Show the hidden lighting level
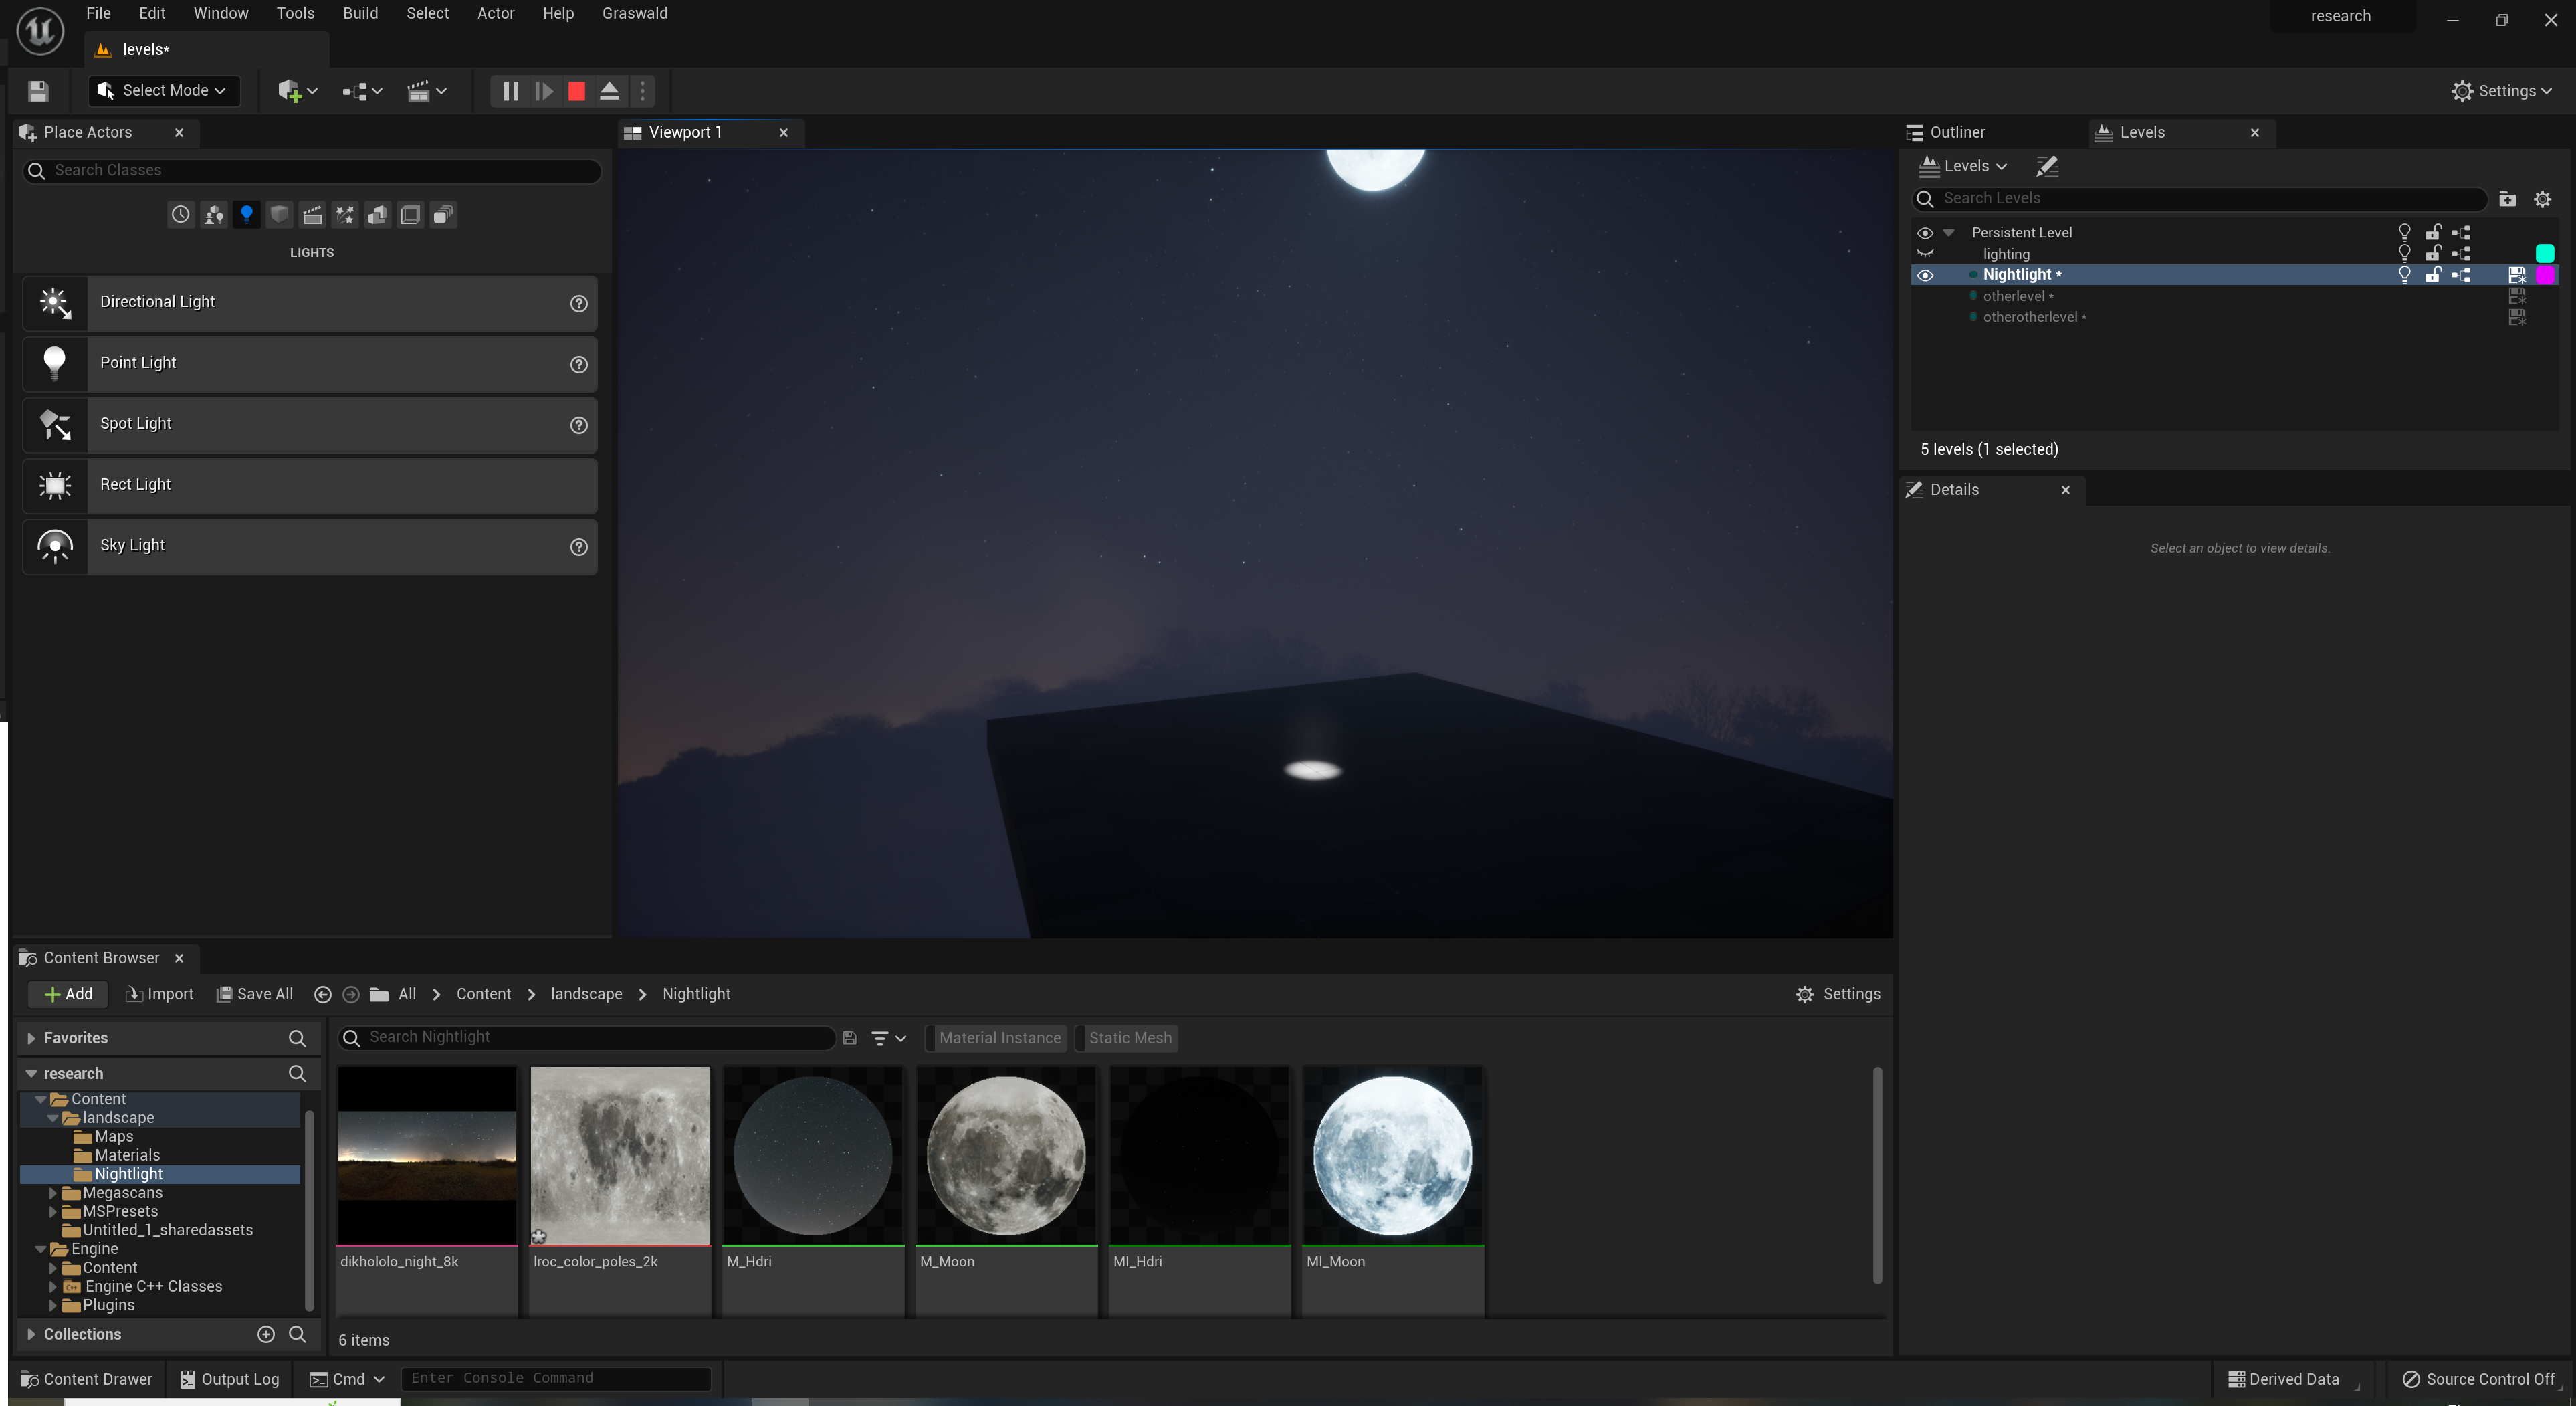The width and height of the screenshot is (2576, 1406). (x=1925, y=254)
